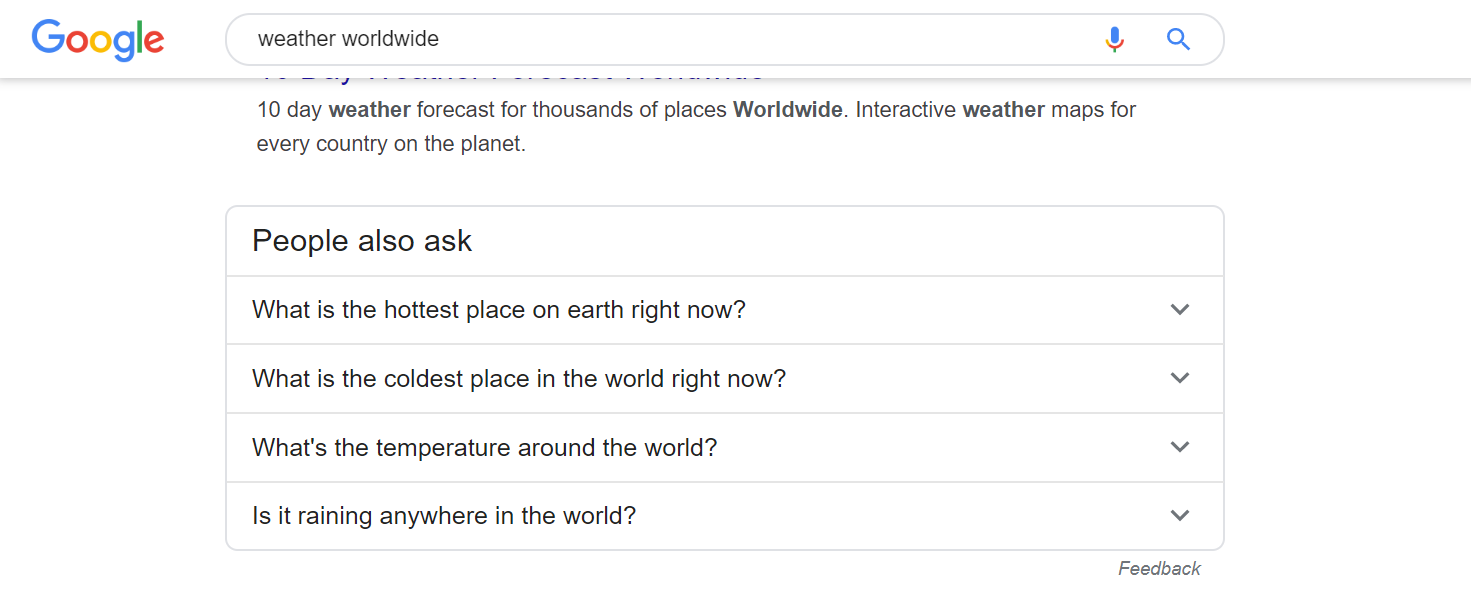Click the Feedback link below the questions
Image resolution: width=1471 pixels, height=616 pixels.
pos(1159,569)
